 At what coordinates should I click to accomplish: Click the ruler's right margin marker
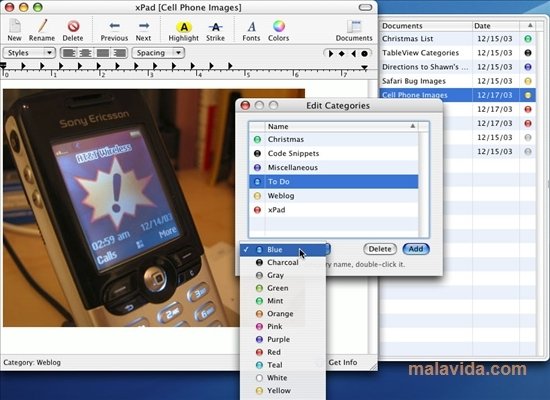click(364, 67)
